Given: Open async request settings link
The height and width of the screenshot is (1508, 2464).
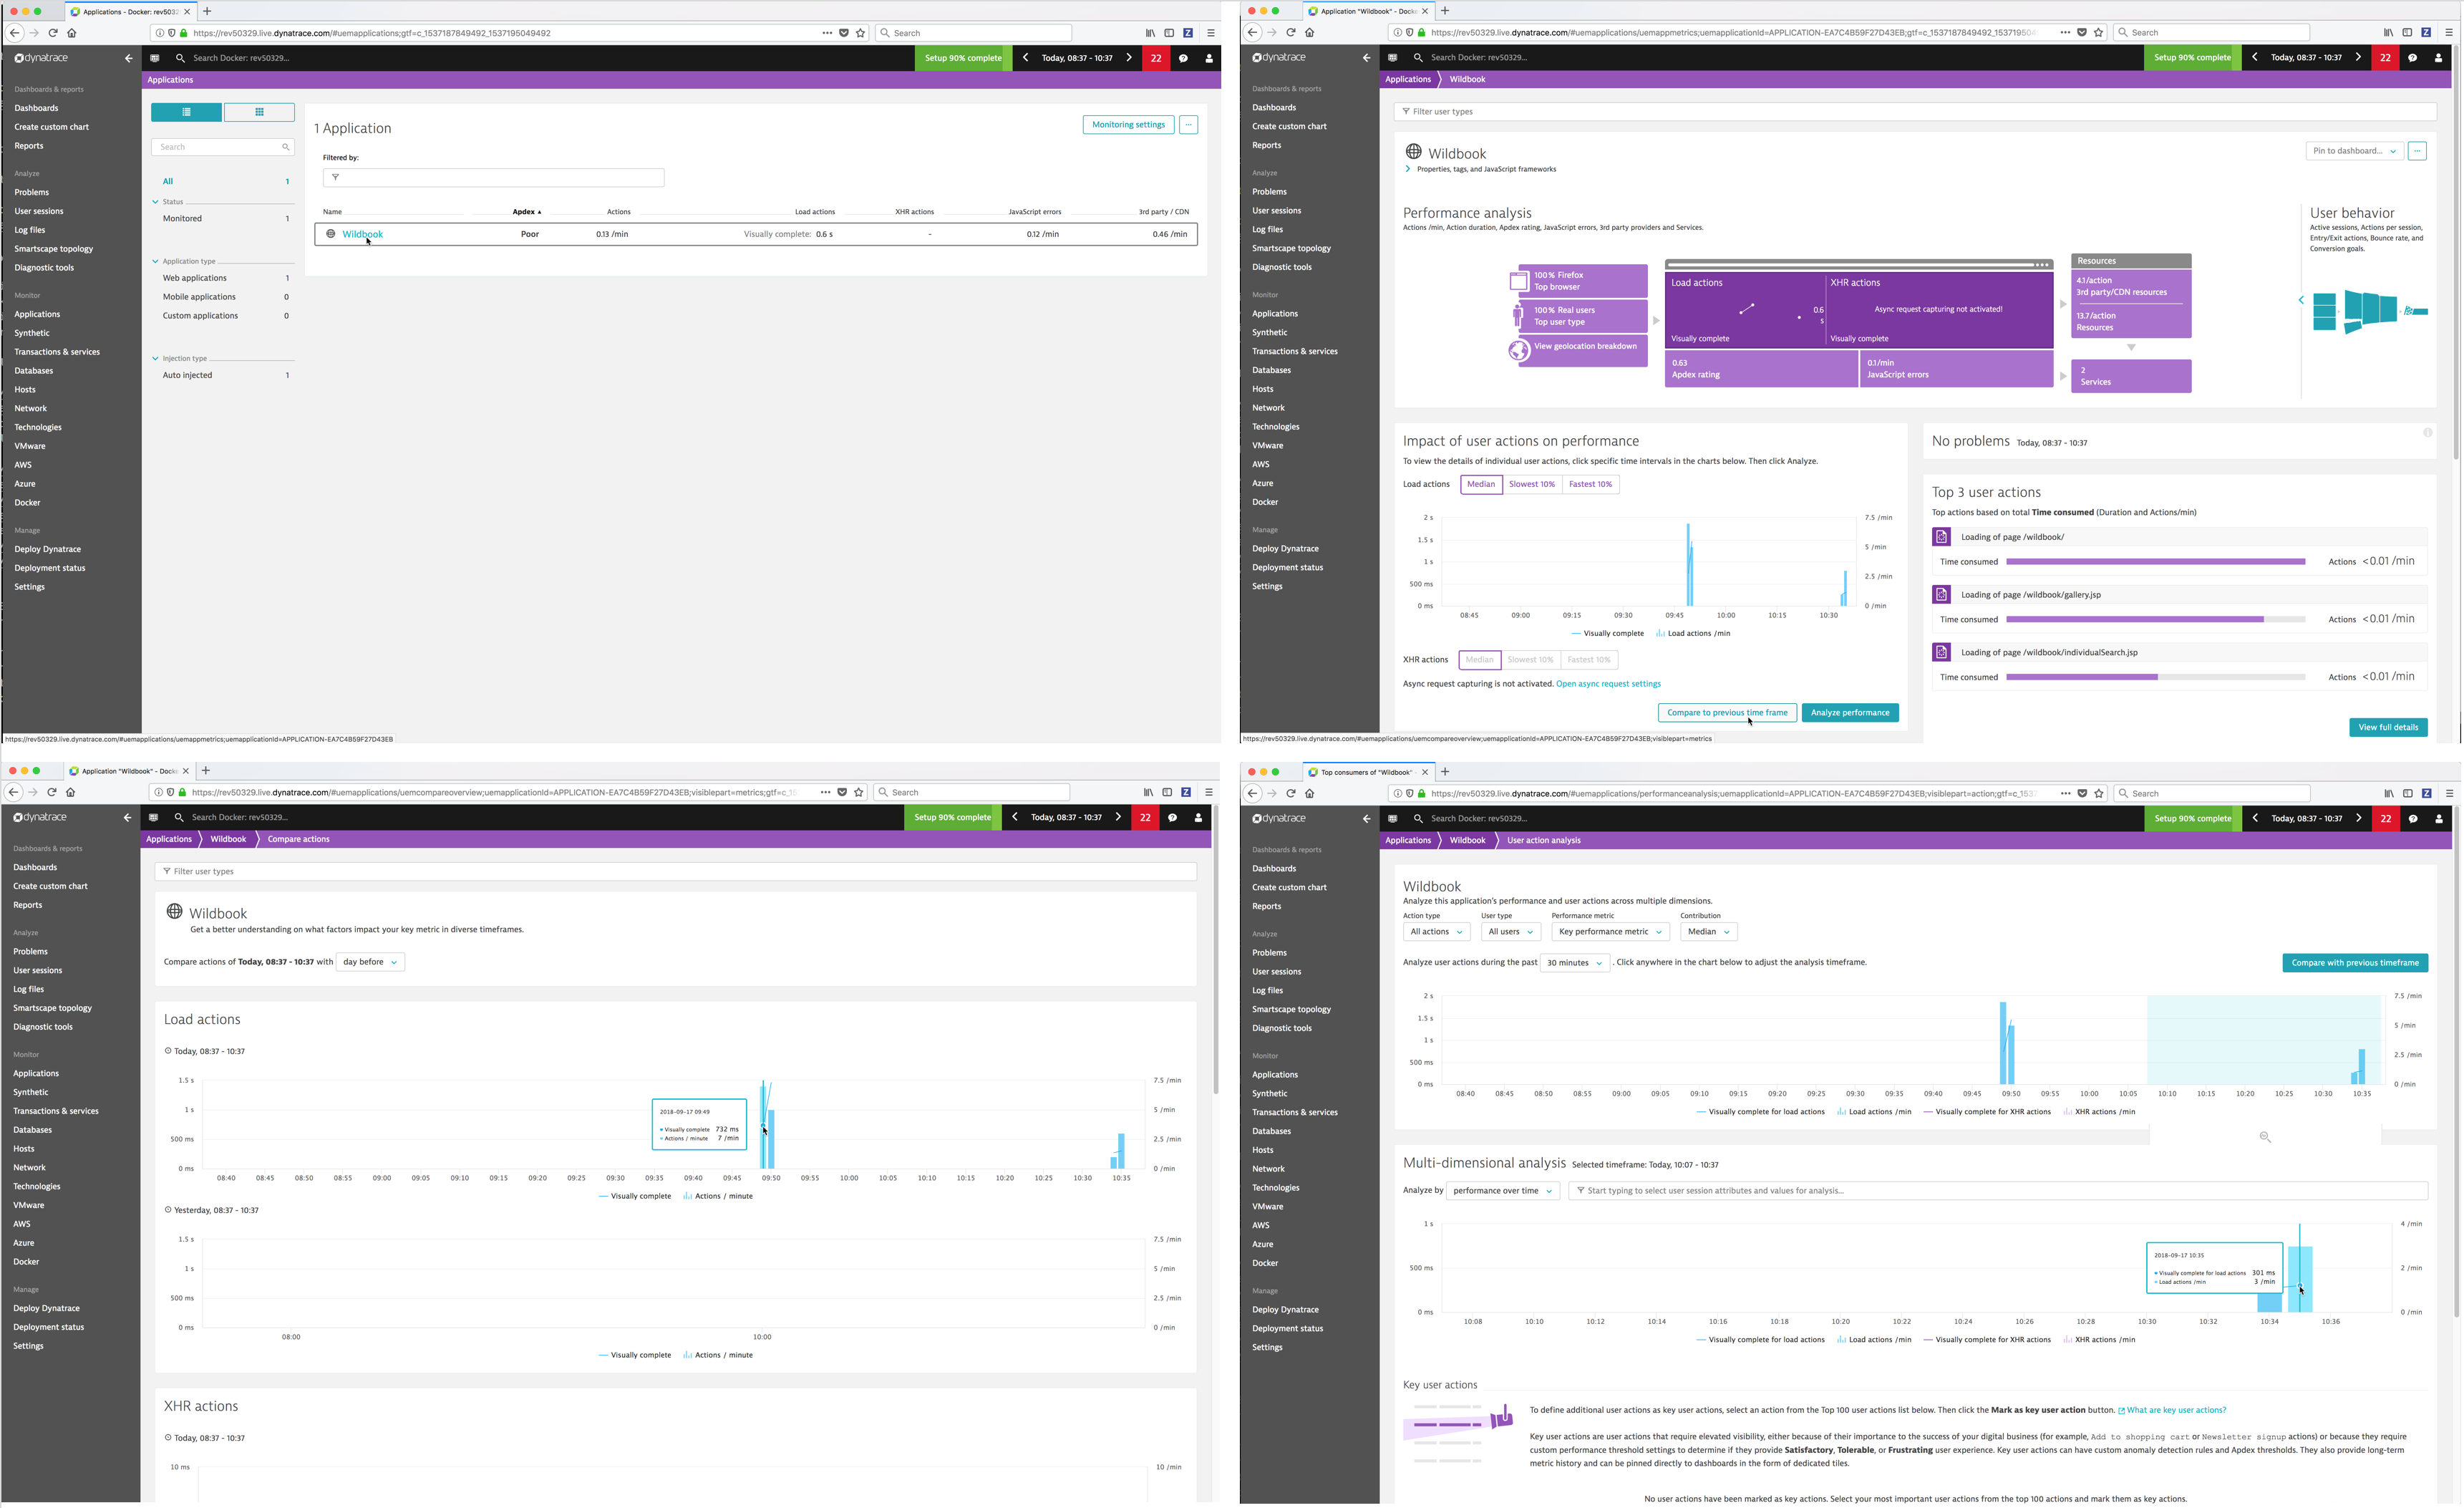Looking at the screenshot, I should pyautogui.click(x=1608, y=684).
